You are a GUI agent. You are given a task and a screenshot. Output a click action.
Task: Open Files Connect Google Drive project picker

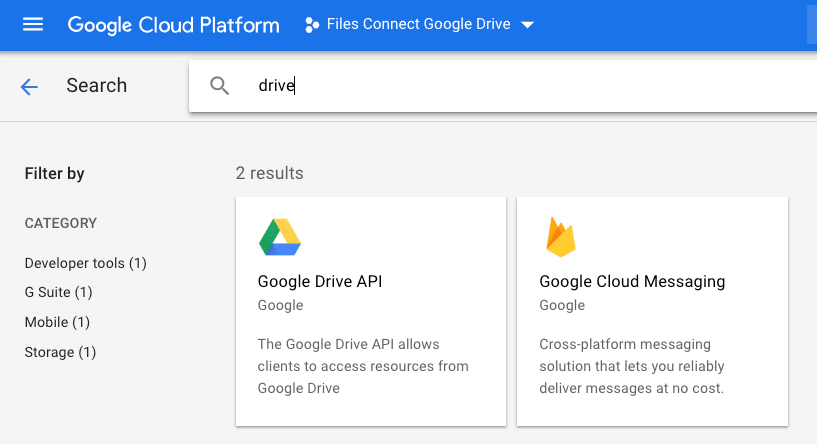(x=418, y=25)
